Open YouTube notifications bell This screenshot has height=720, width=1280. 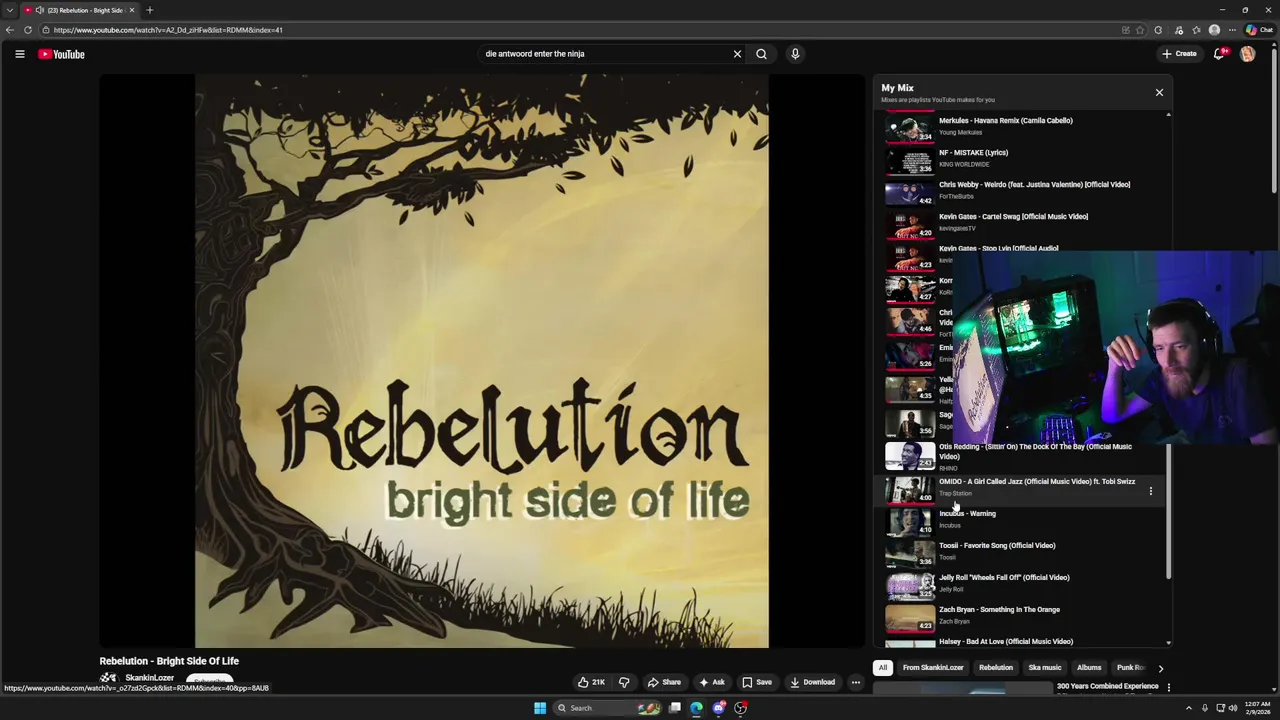pyautogui.click(x=1219, y=54)
